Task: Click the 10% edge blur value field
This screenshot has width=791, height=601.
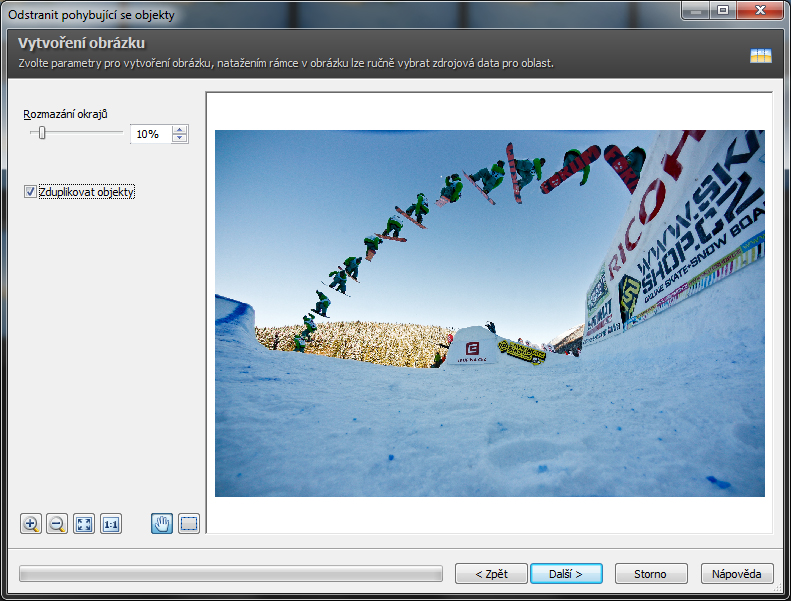Action: (x=149, y=134)
